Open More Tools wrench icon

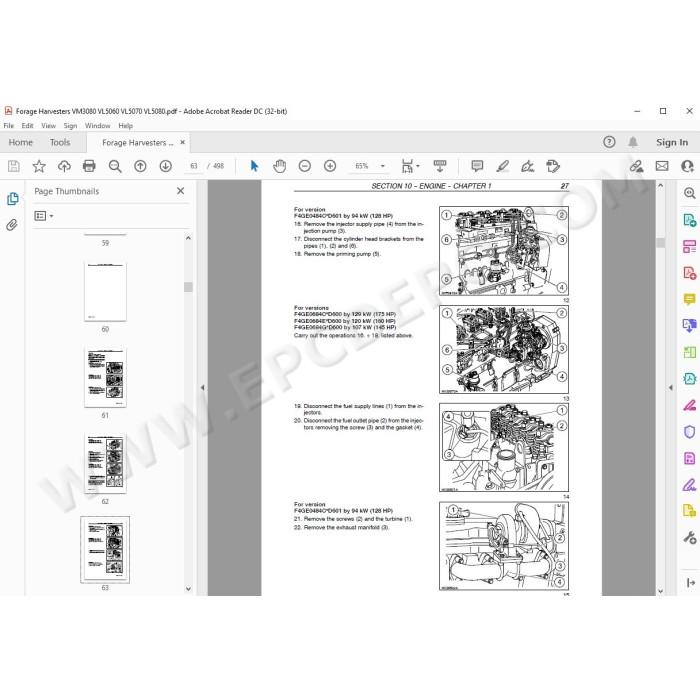(690, 538)
